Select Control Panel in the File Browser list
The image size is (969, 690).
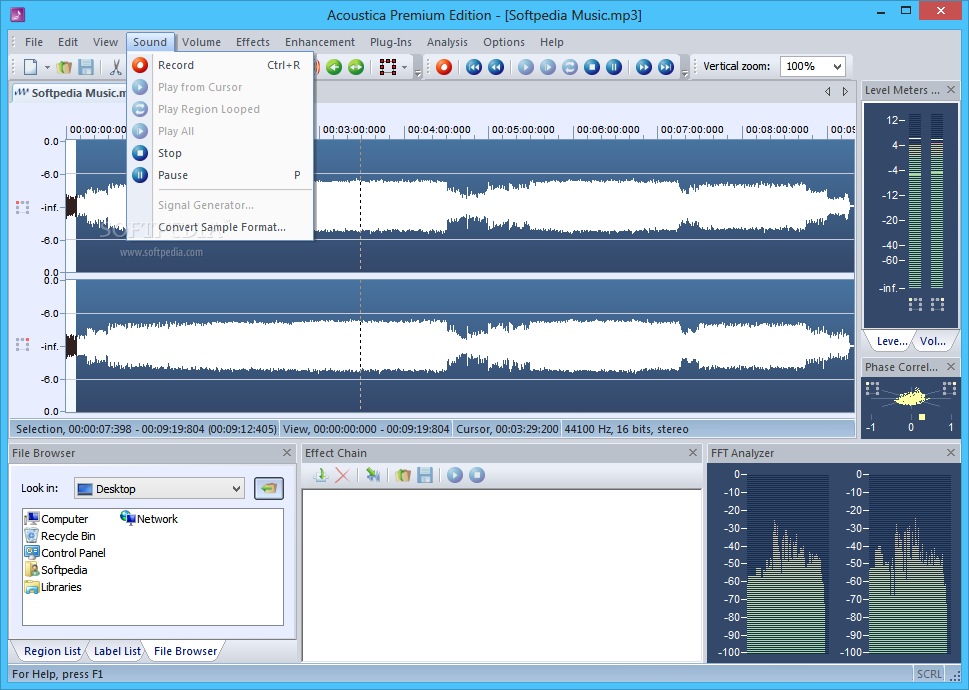[65, 553]
